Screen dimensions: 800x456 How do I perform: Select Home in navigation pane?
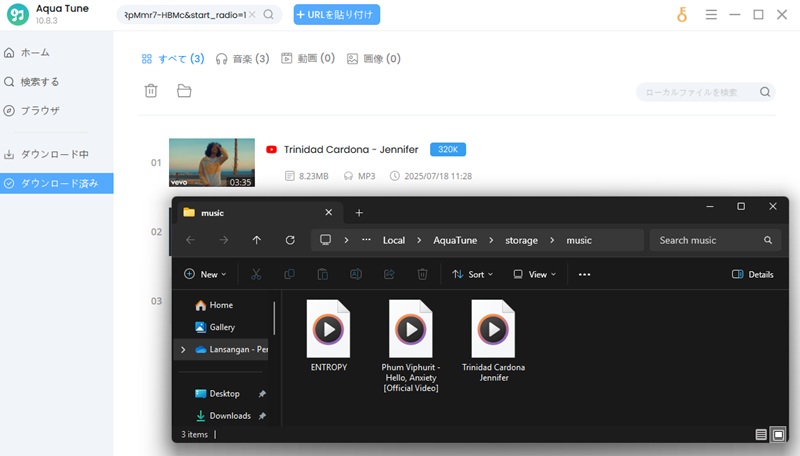tap(214, 305)
